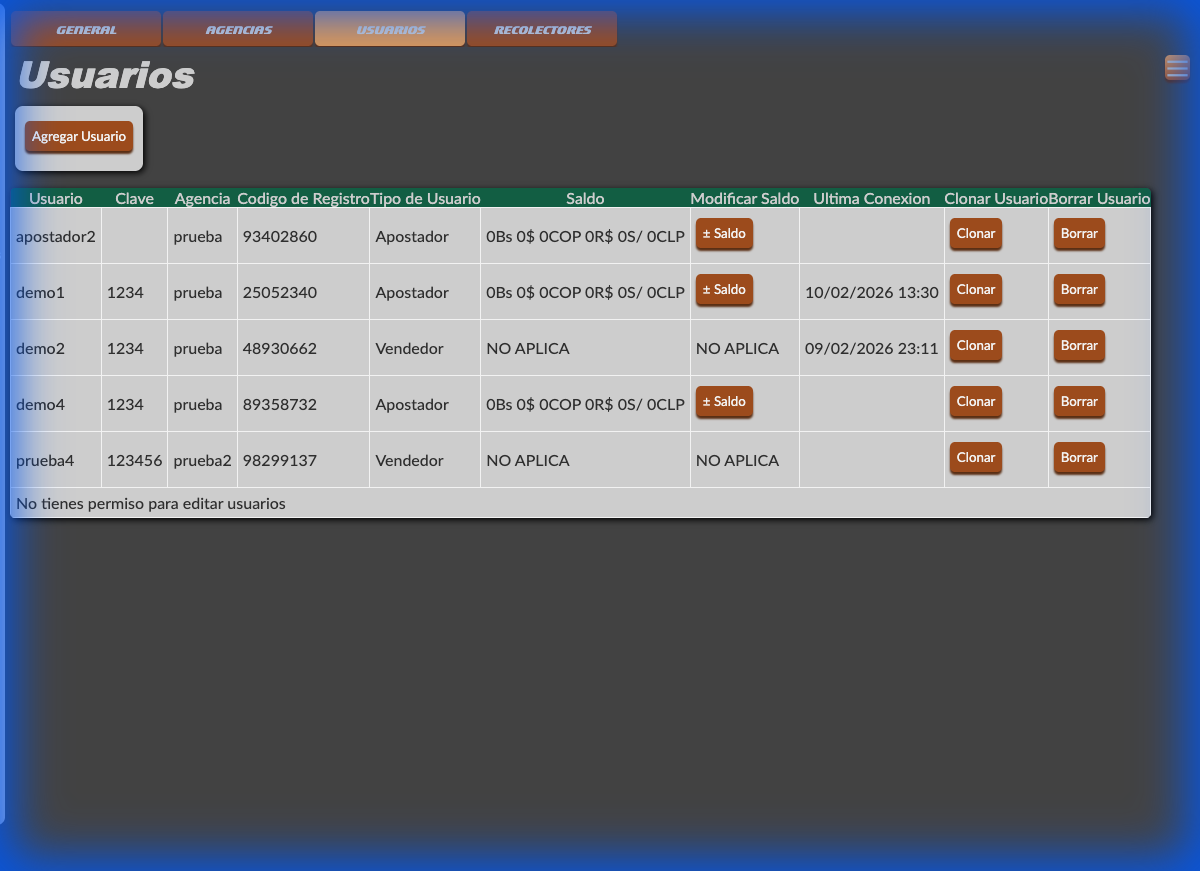Screen dimensions: 1200x871
Task: Click the Usuario column header
Action: coord(56,199)
